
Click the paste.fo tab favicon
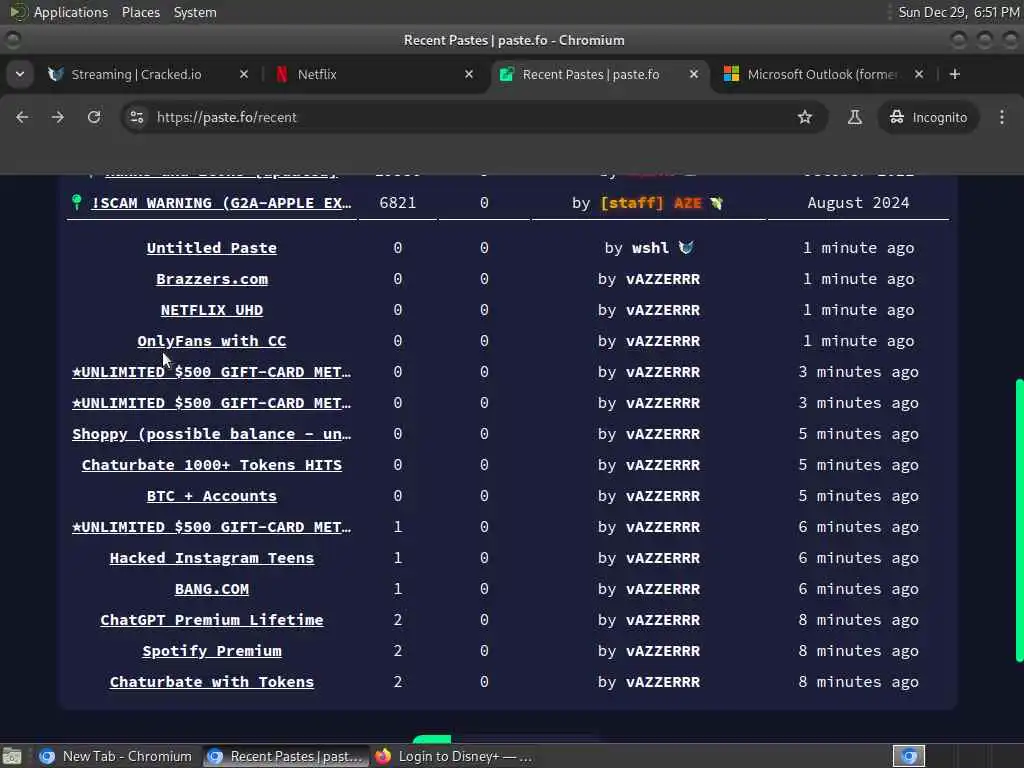click(x=506, y=74)
